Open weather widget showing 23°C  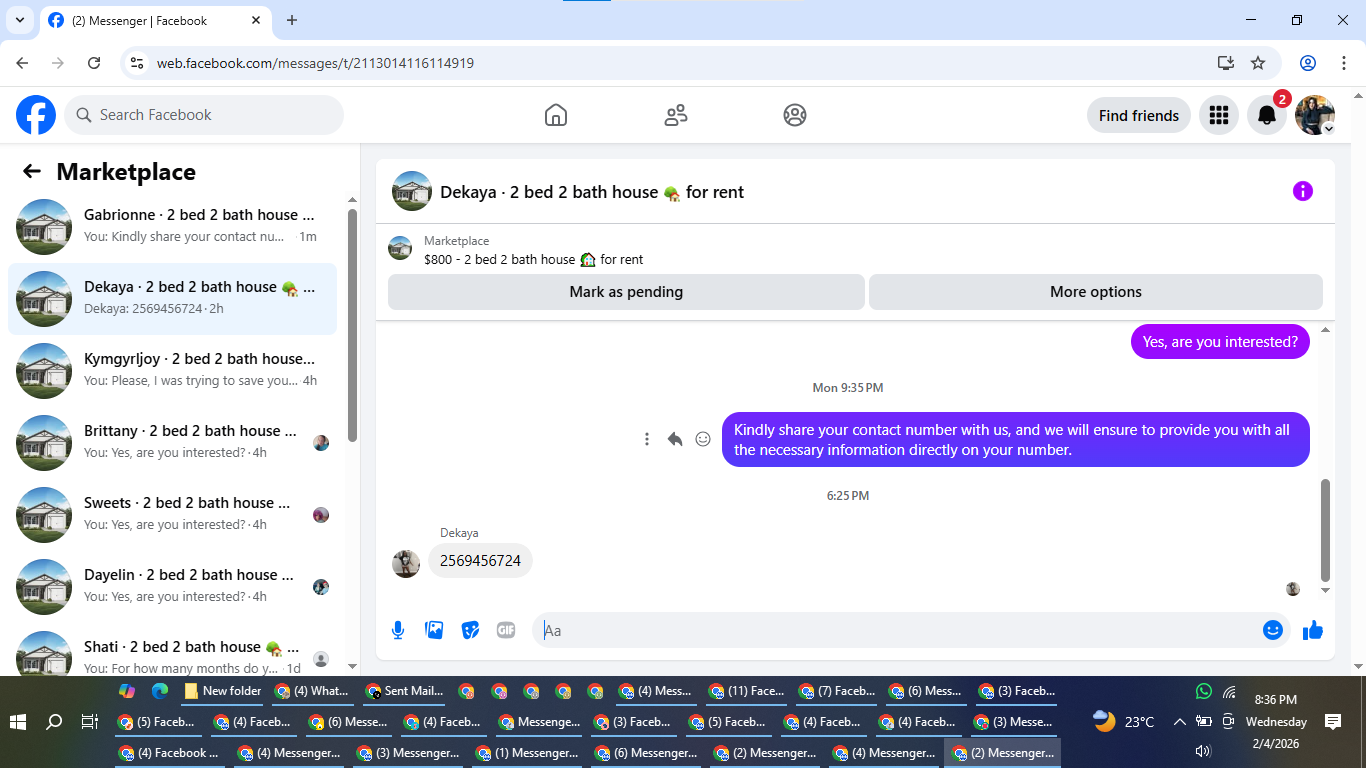1124,721
